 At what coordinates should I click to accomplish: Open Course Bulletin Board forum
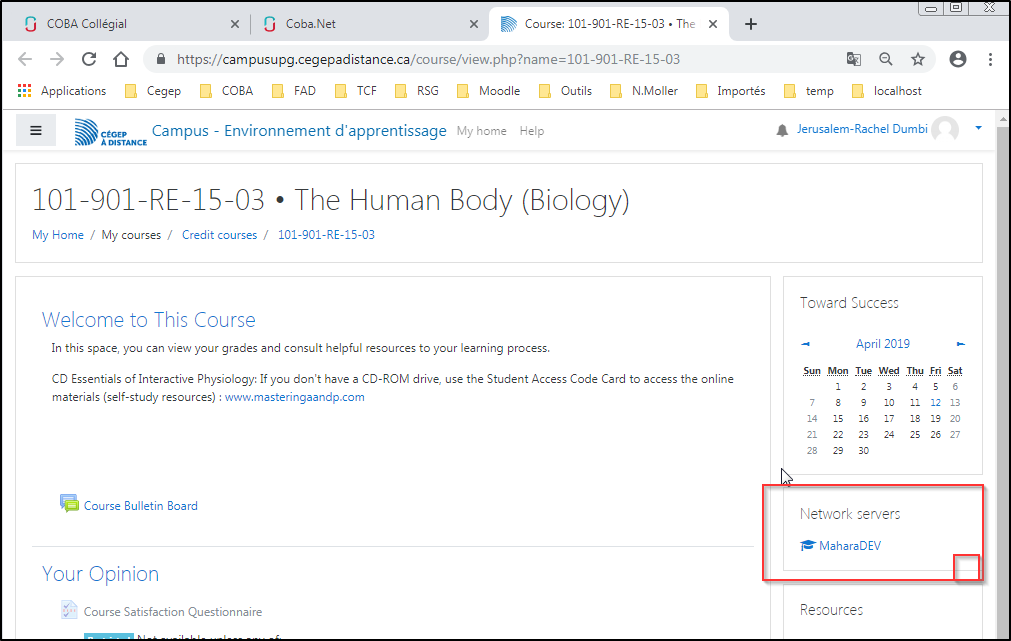coord(140,506)
